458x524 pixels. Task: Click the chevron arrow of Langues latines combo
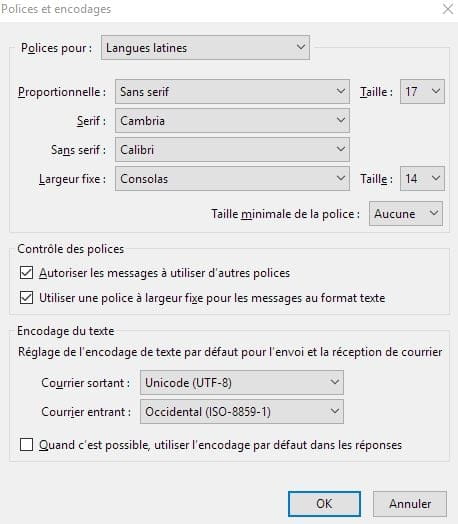(301, 47)
